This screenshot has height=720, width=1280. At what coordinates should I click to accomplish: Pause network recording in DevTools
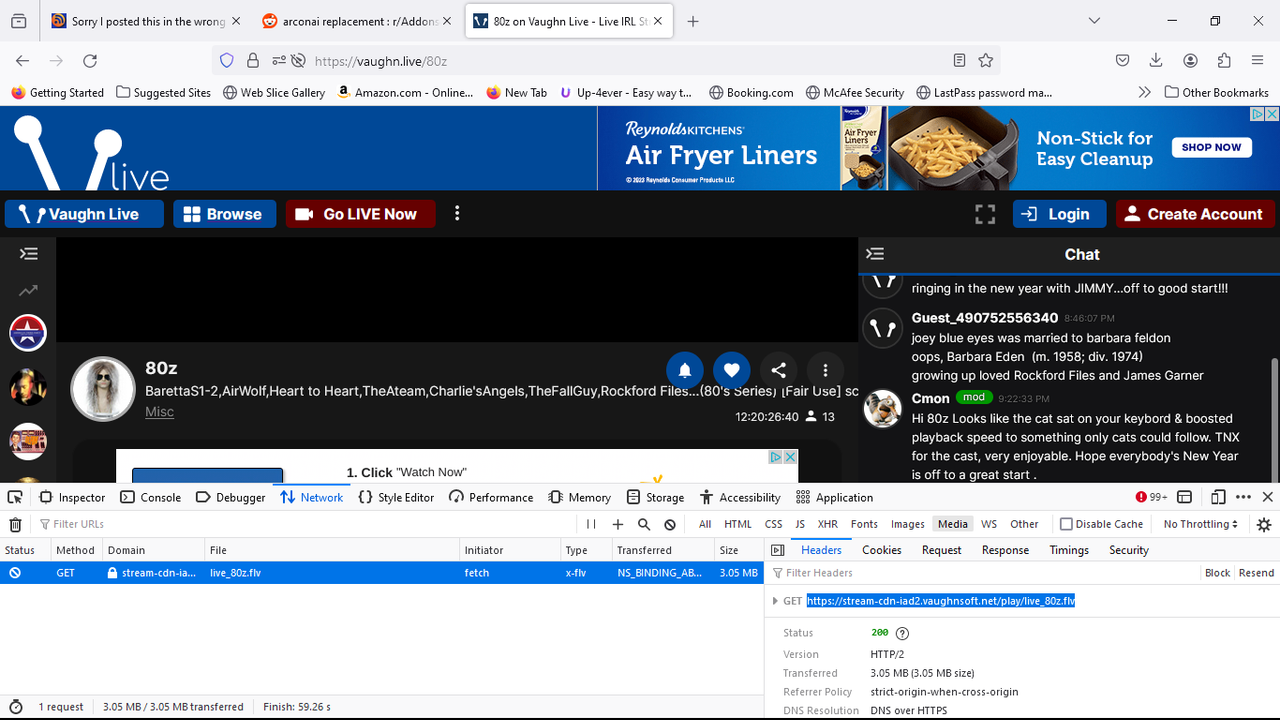click(591, 524)
